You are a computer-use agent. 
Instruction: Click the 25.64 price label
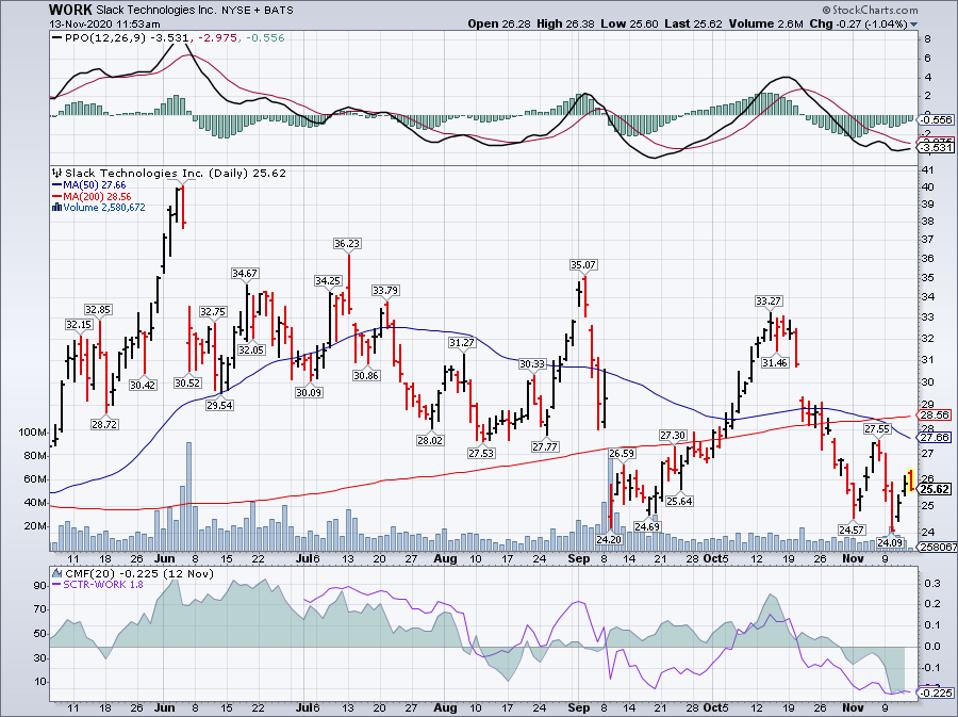pos(679,501)
